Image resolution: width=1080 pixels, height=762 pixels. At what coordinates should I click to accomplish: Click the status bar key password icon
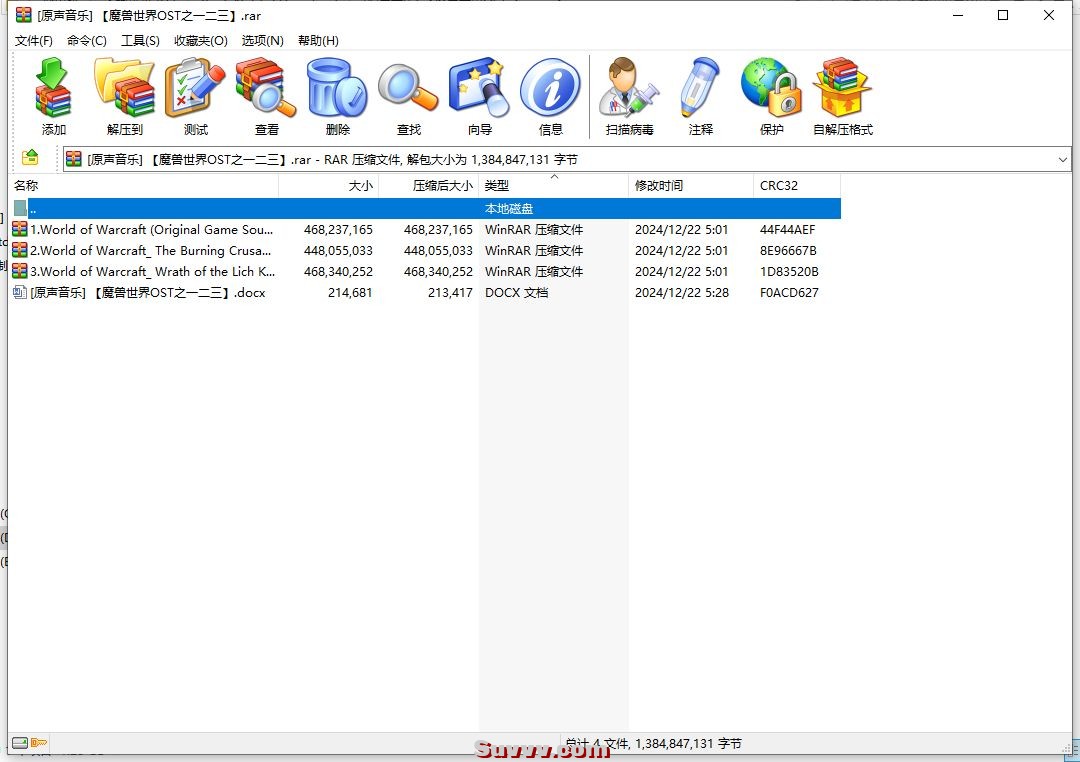(x=39, y=743)
